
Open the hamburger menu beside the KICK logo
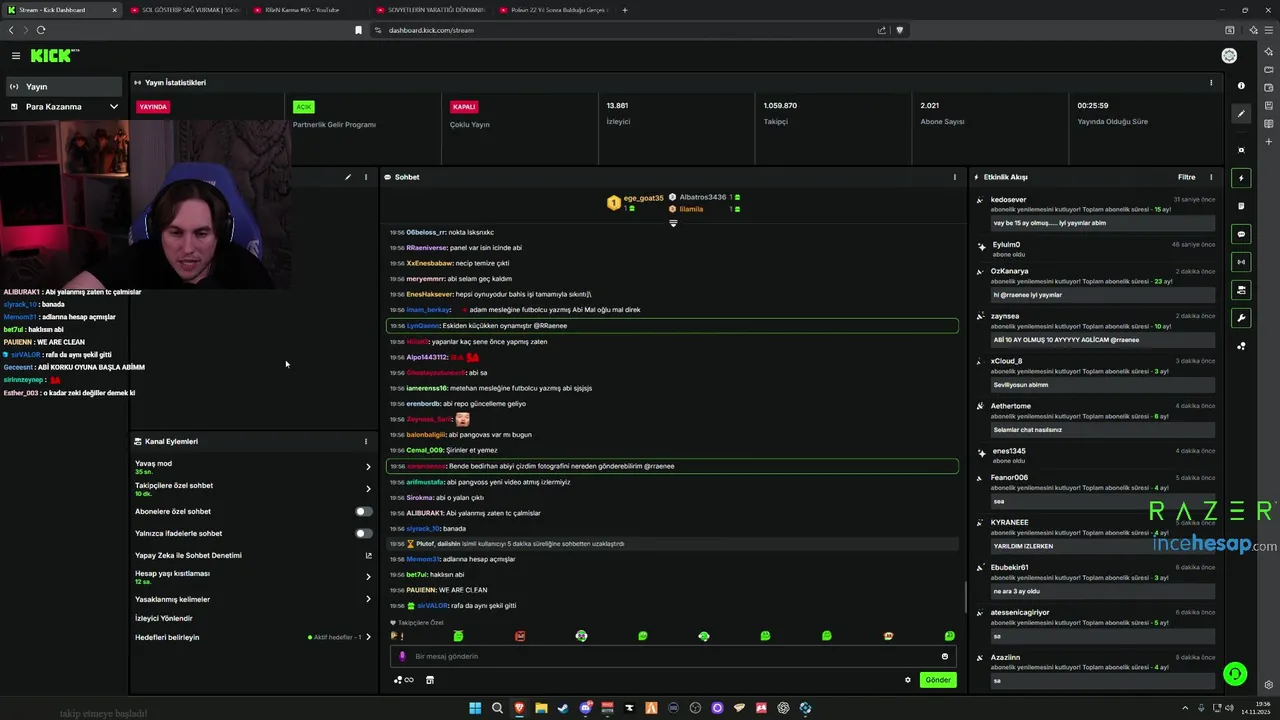[x=16, y=56]
